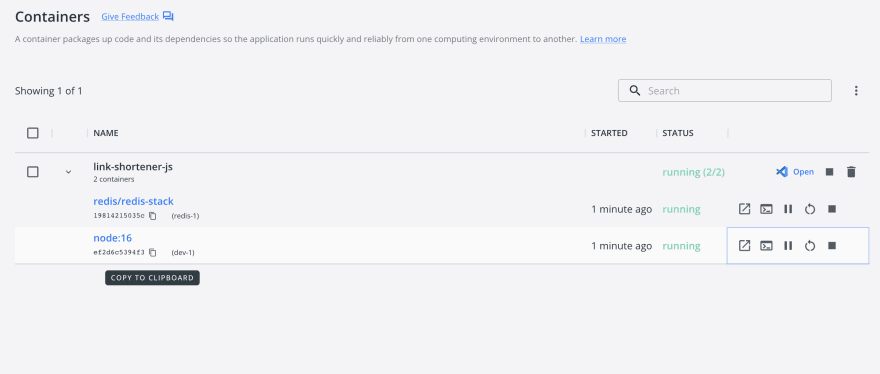Viewport: 880px width, 374px height.
Task: Toggle the select-all checkbox in header
Action: coord(33,133)
